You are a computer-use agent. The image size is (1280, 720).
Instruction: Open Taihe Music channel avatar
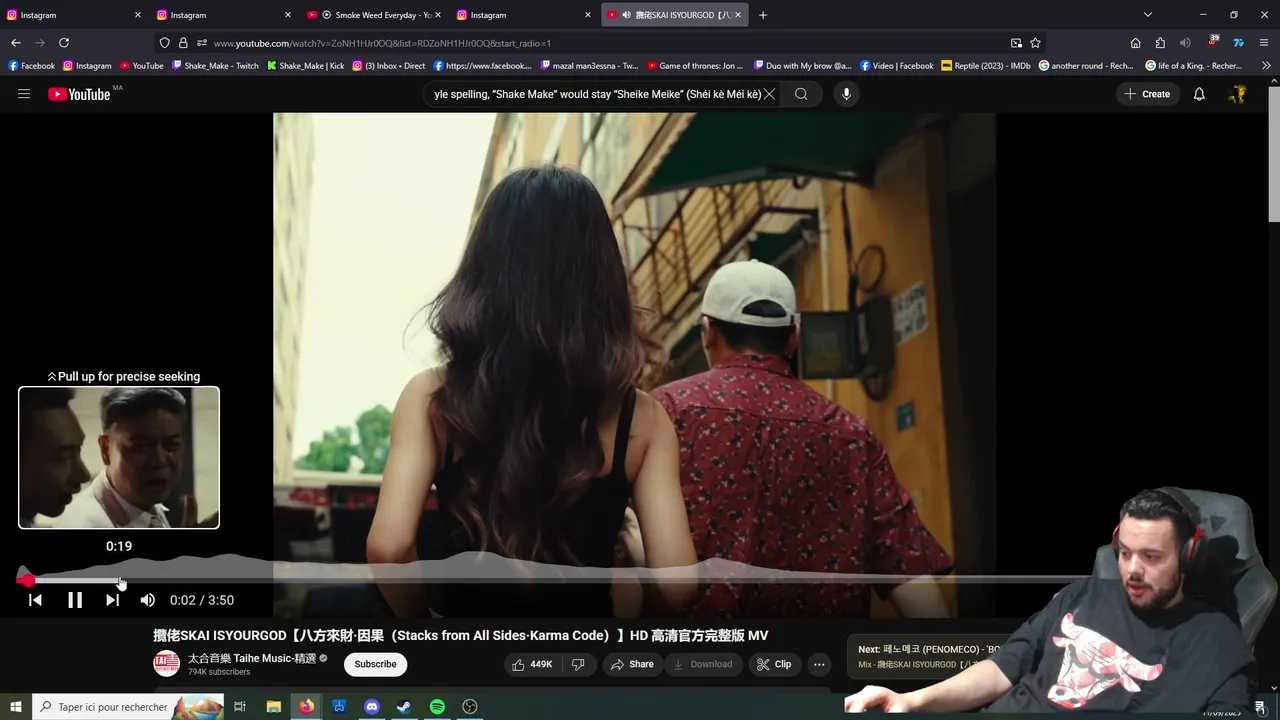[166, 663]
